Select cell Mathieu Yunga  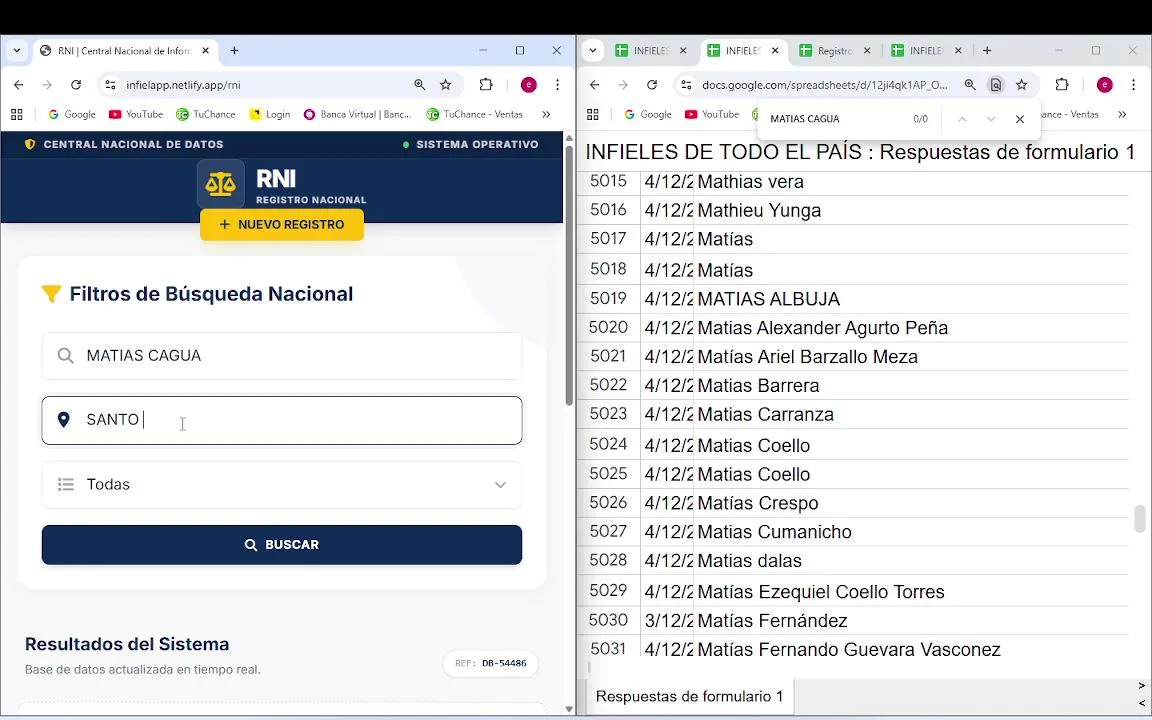tap(910, 211)
